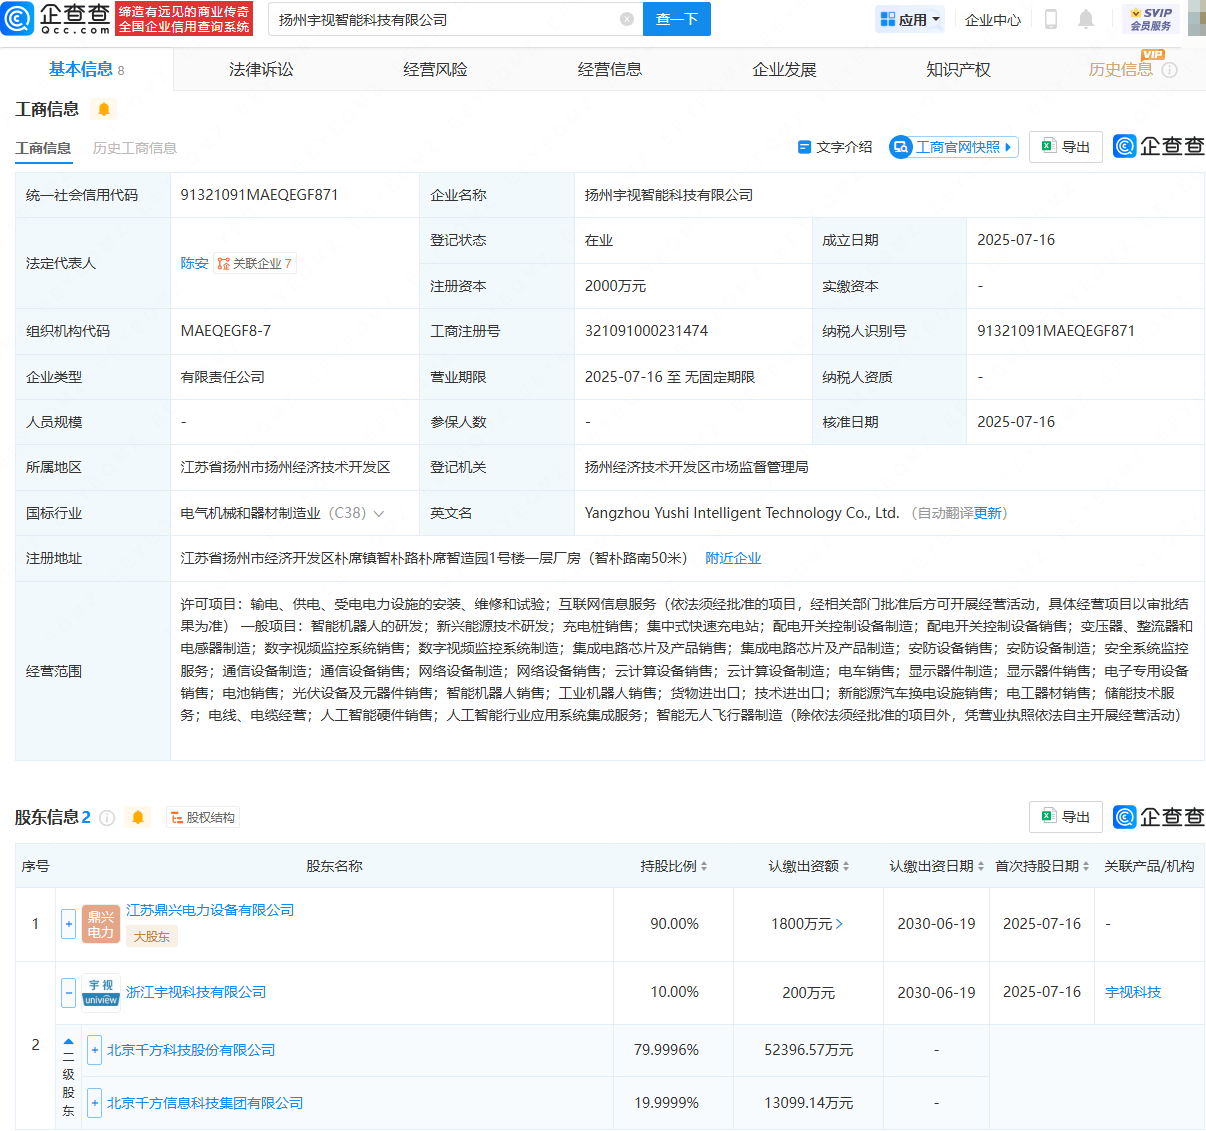This screenshot has width=1206, height=1131.
Task: Clear the search box text
Action: [627, 19]
